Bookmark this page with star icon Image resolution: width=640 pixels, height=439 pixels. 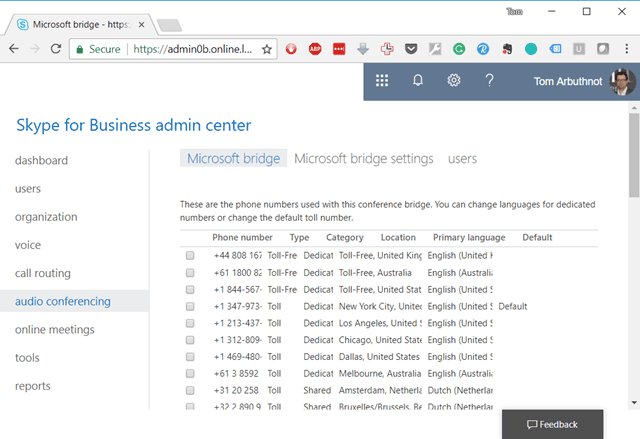point(267,49)
